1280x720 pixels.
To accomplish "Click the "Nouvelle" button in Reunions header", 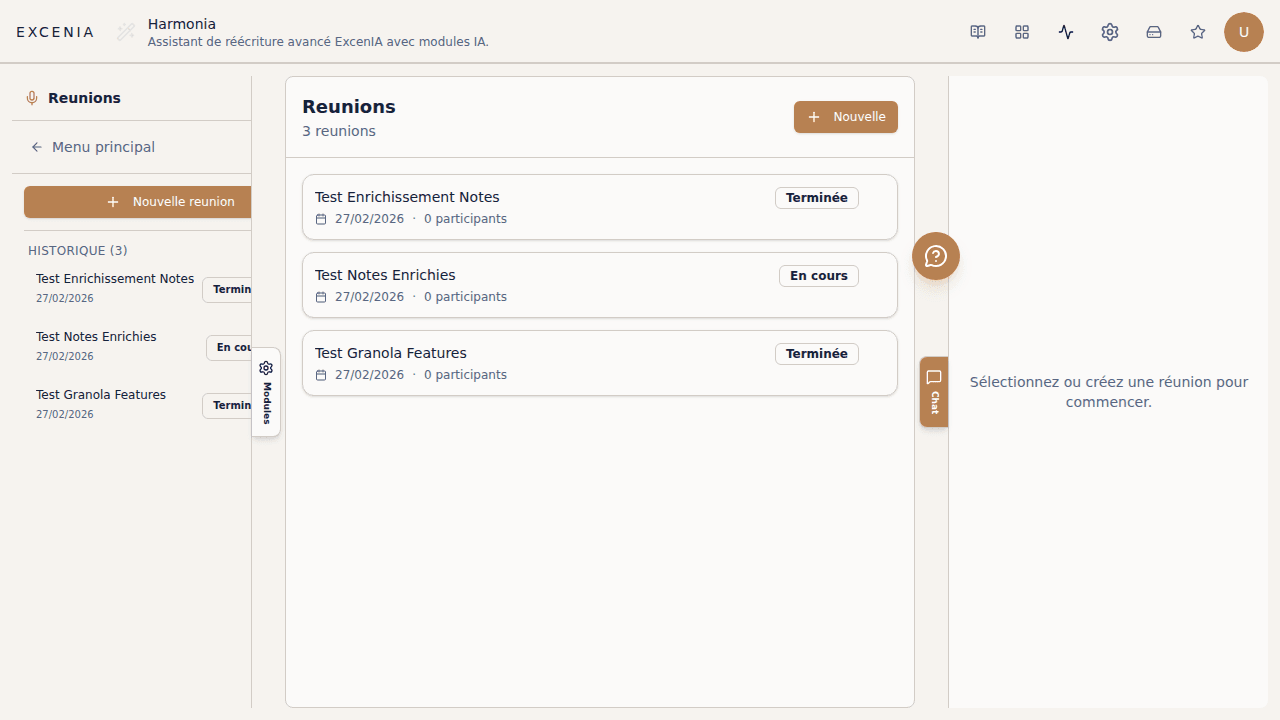I will tap(846, 117).
